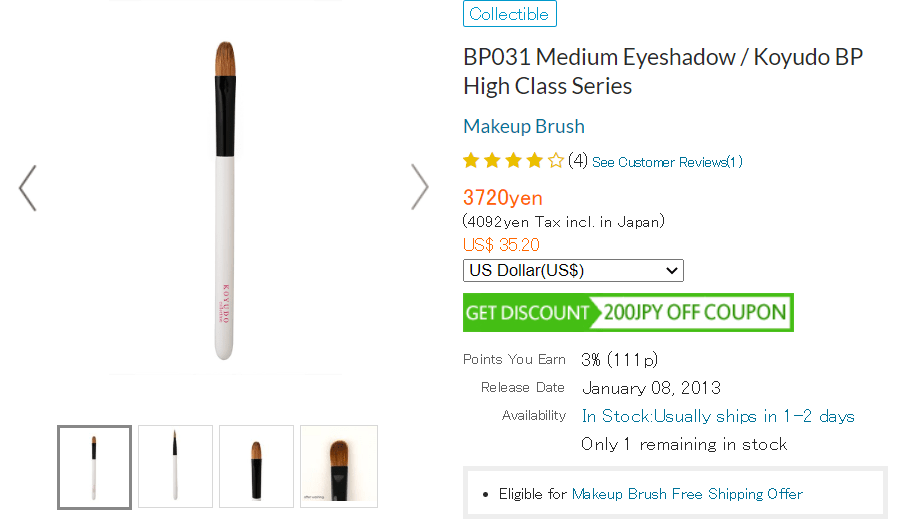Click the Get Discount coupon banner
Viewport: 900px width, 525px height.
coord(628,312)
